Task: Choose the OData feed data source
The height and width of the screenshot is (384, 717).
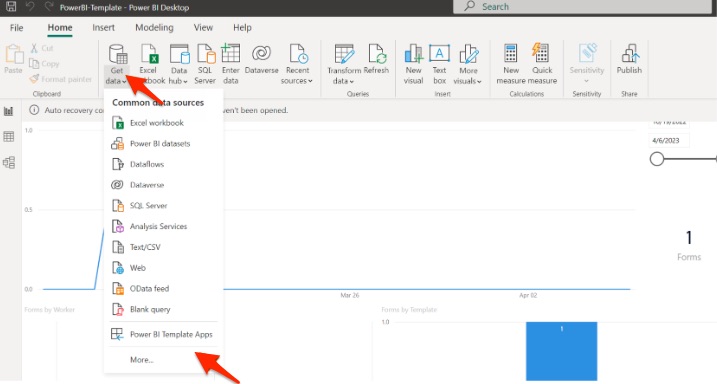Action: pyautogui.click(x=164, y=288)
